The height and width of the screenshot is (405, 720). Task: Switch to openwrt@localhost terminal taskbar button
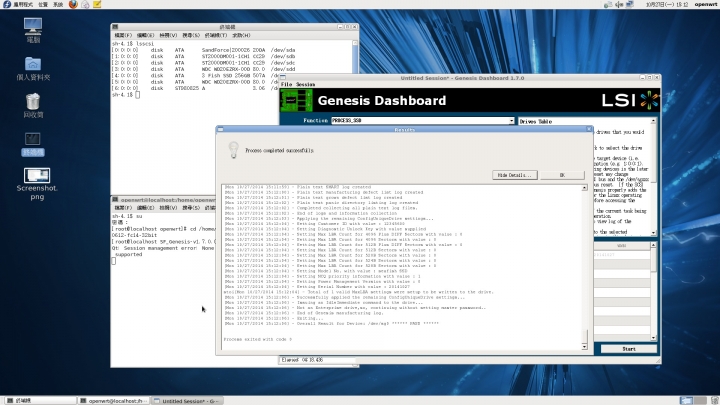click(113, 401)
